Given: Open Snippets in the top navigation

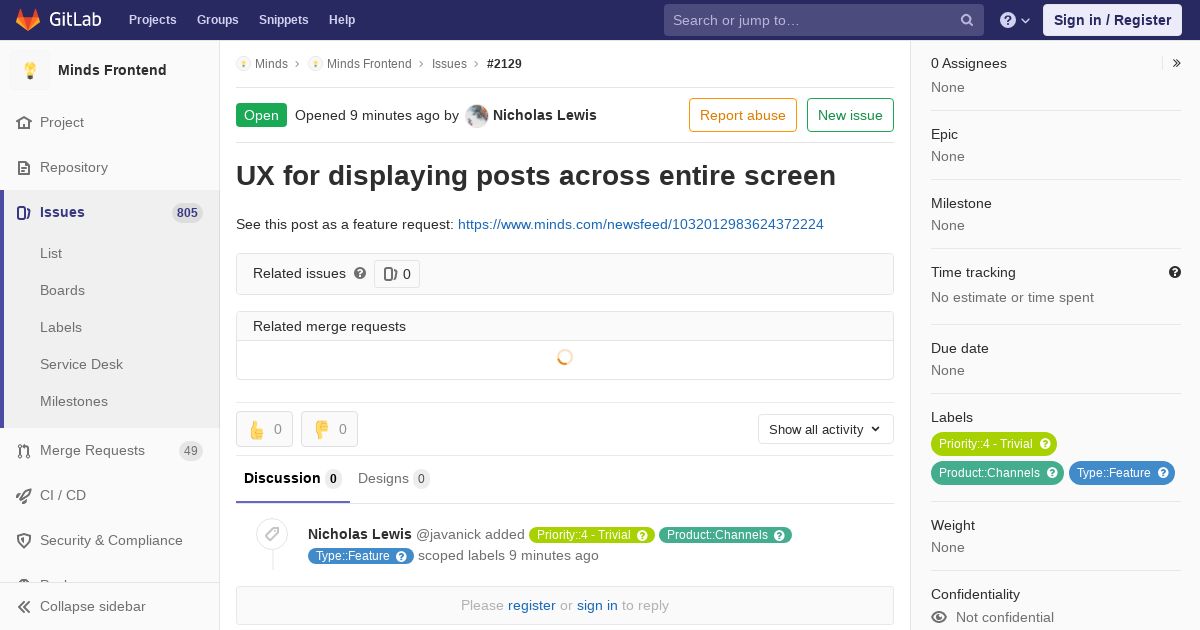Looking at the screenshot, I should pos(283,20).
